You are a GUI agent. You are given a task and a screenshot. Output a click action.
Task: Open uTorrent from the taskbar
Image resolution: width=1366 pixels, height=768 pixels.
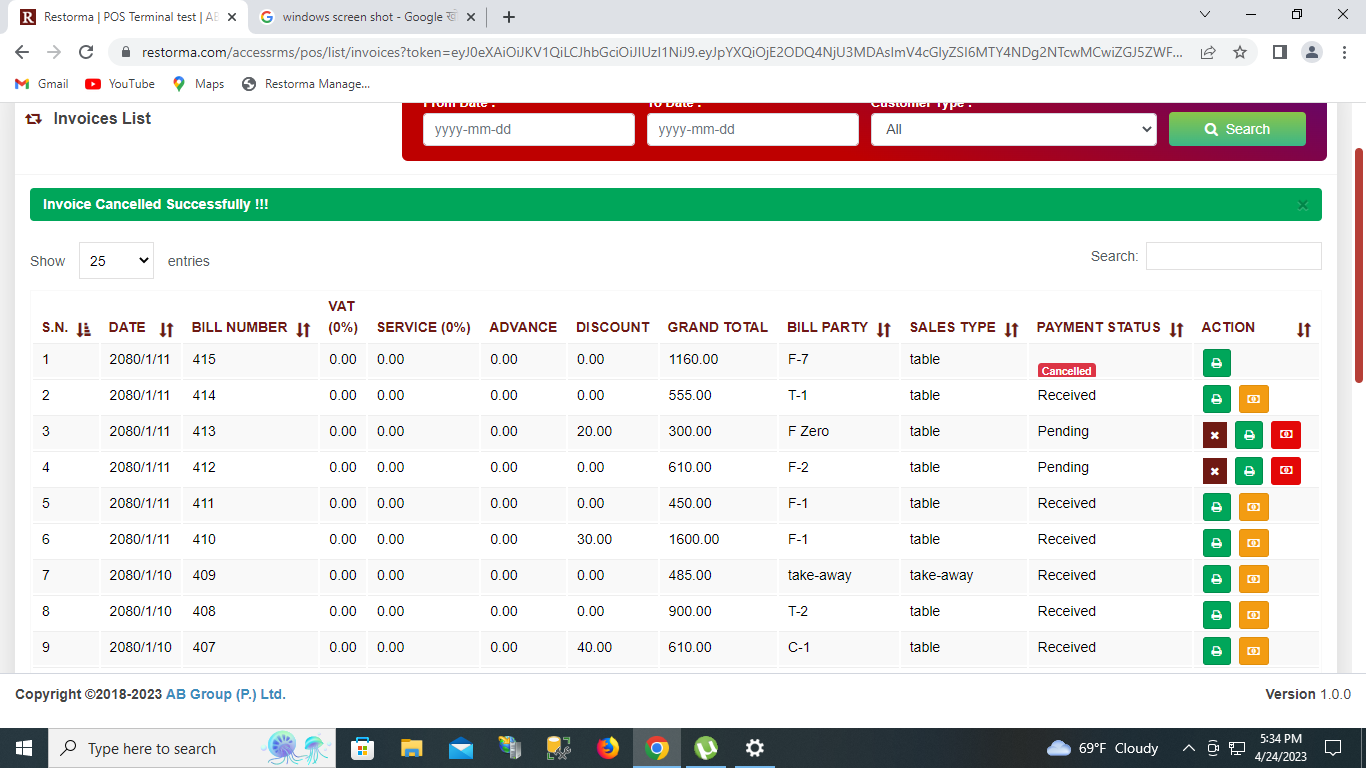point(706,748)
